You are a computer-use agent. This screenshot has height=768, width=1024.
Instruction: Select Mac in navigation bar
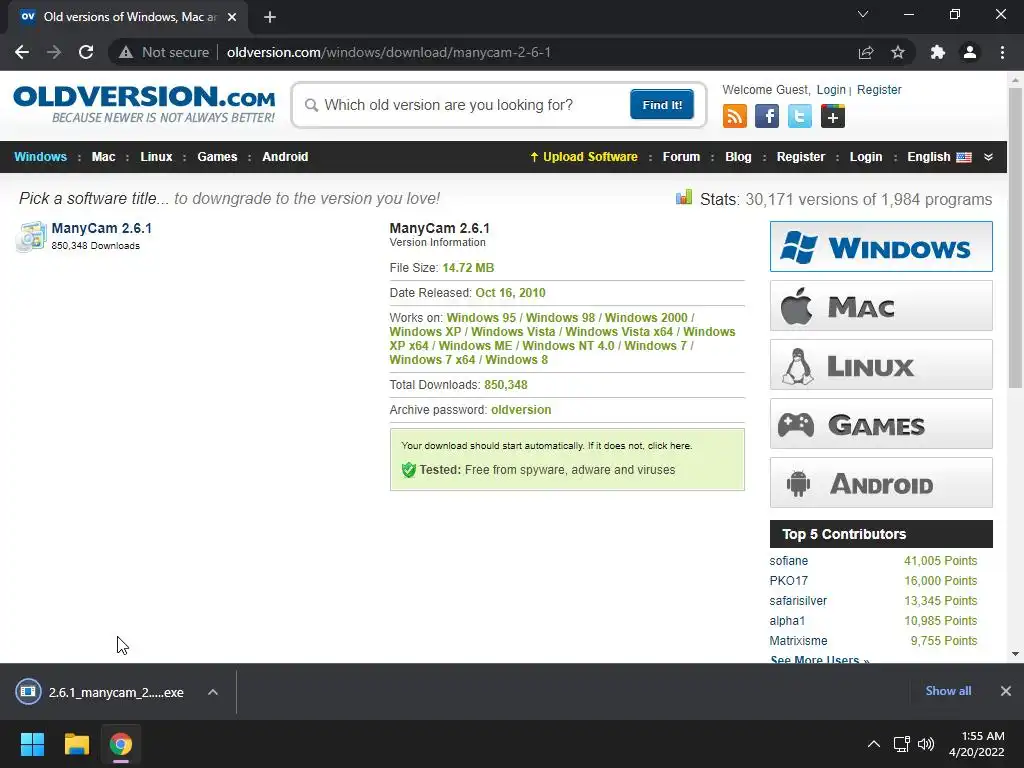(103, 157)
